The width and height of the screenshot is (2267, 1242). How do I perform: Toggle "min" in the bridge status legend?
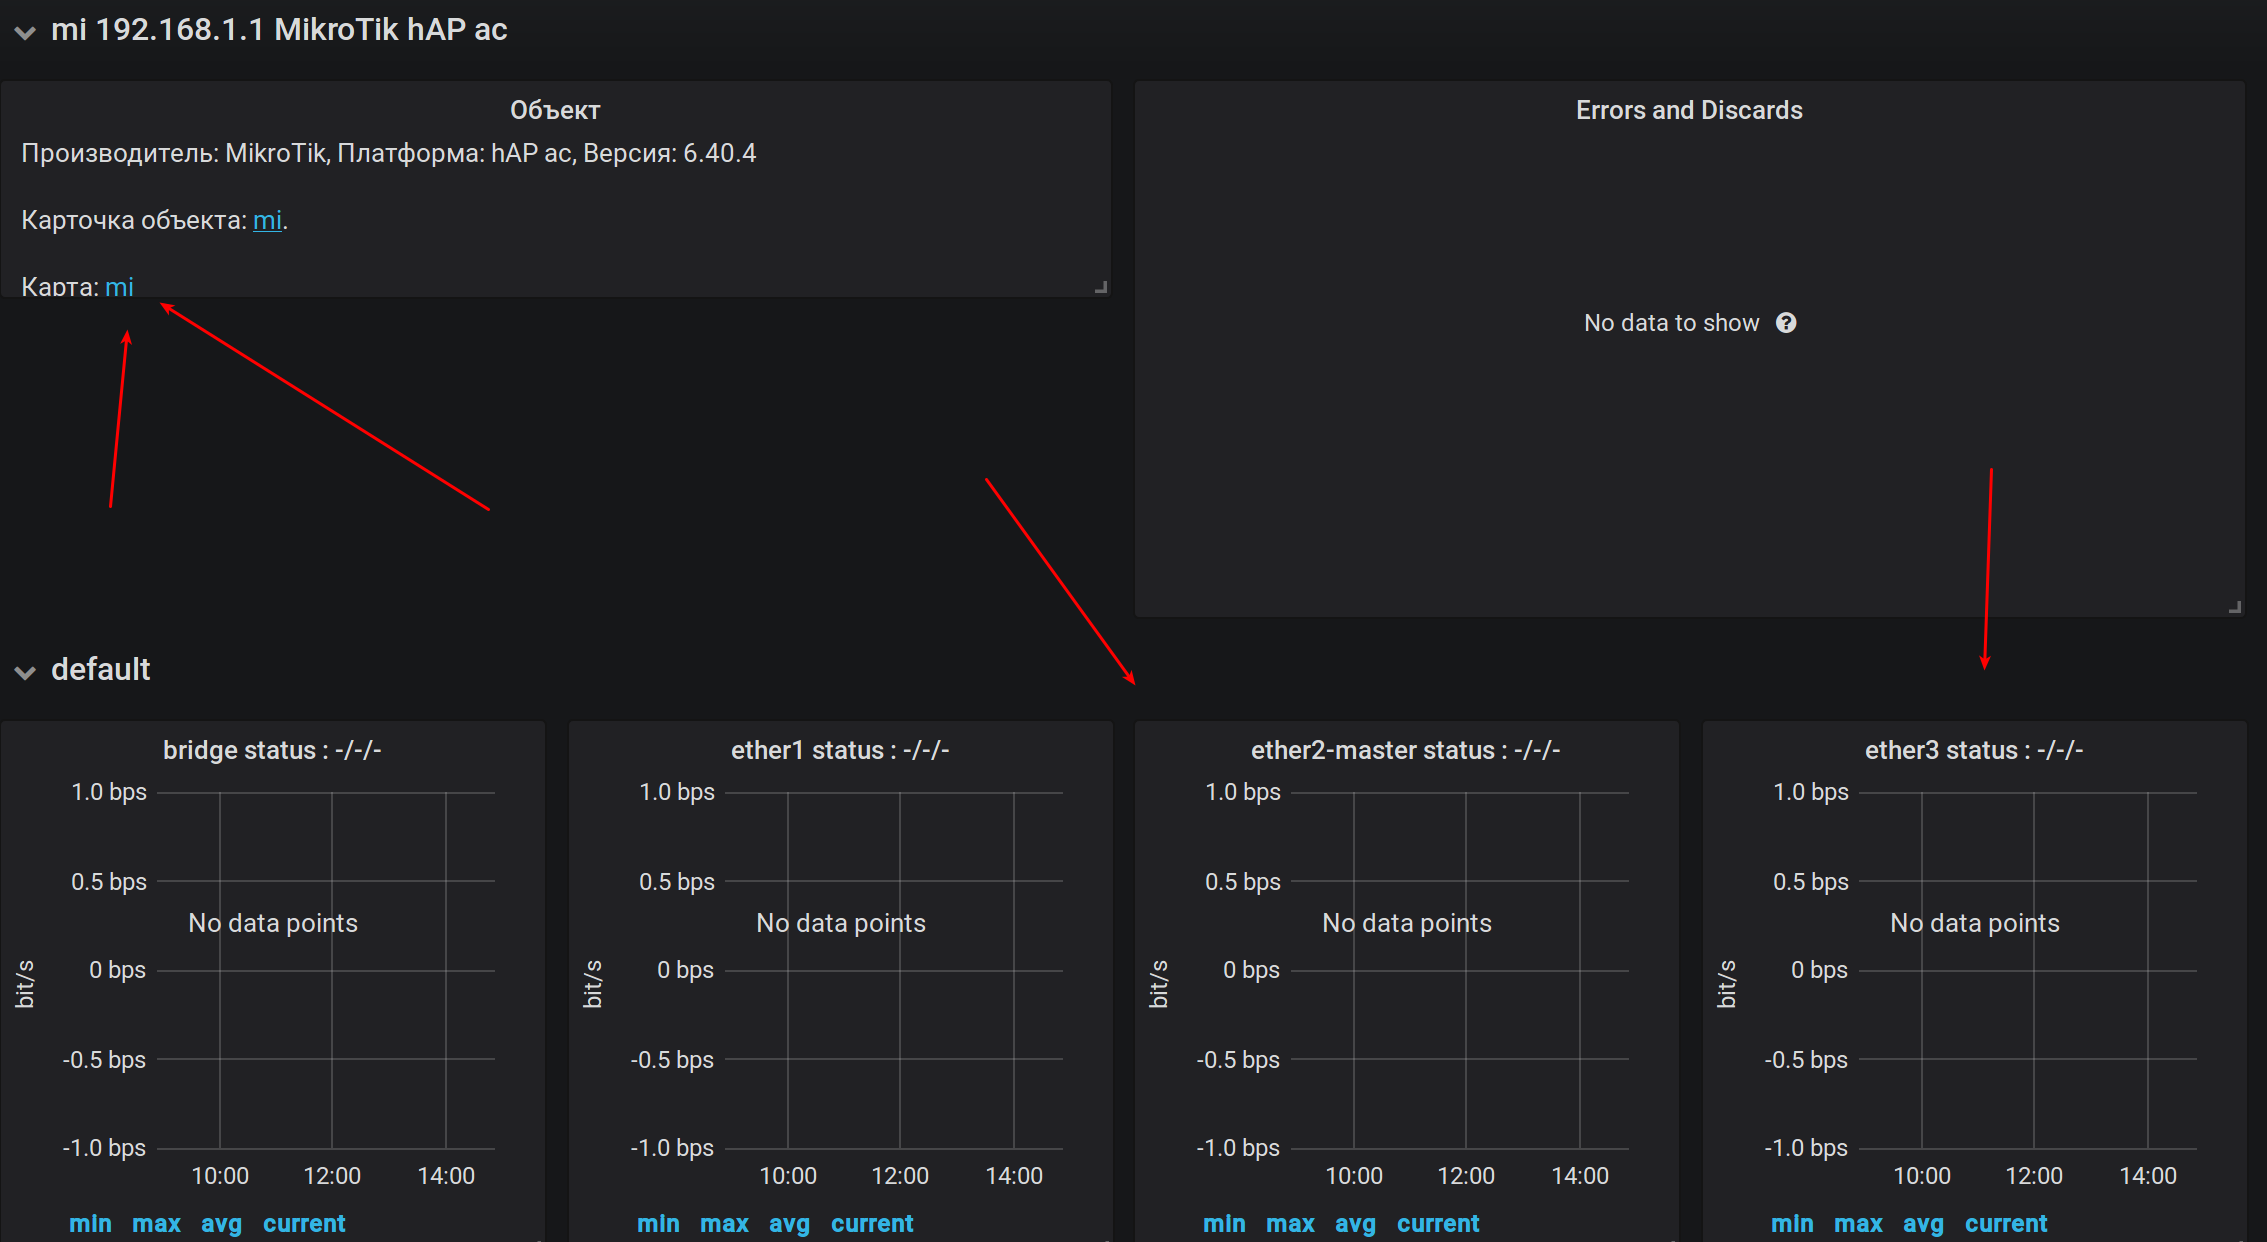90,1222
